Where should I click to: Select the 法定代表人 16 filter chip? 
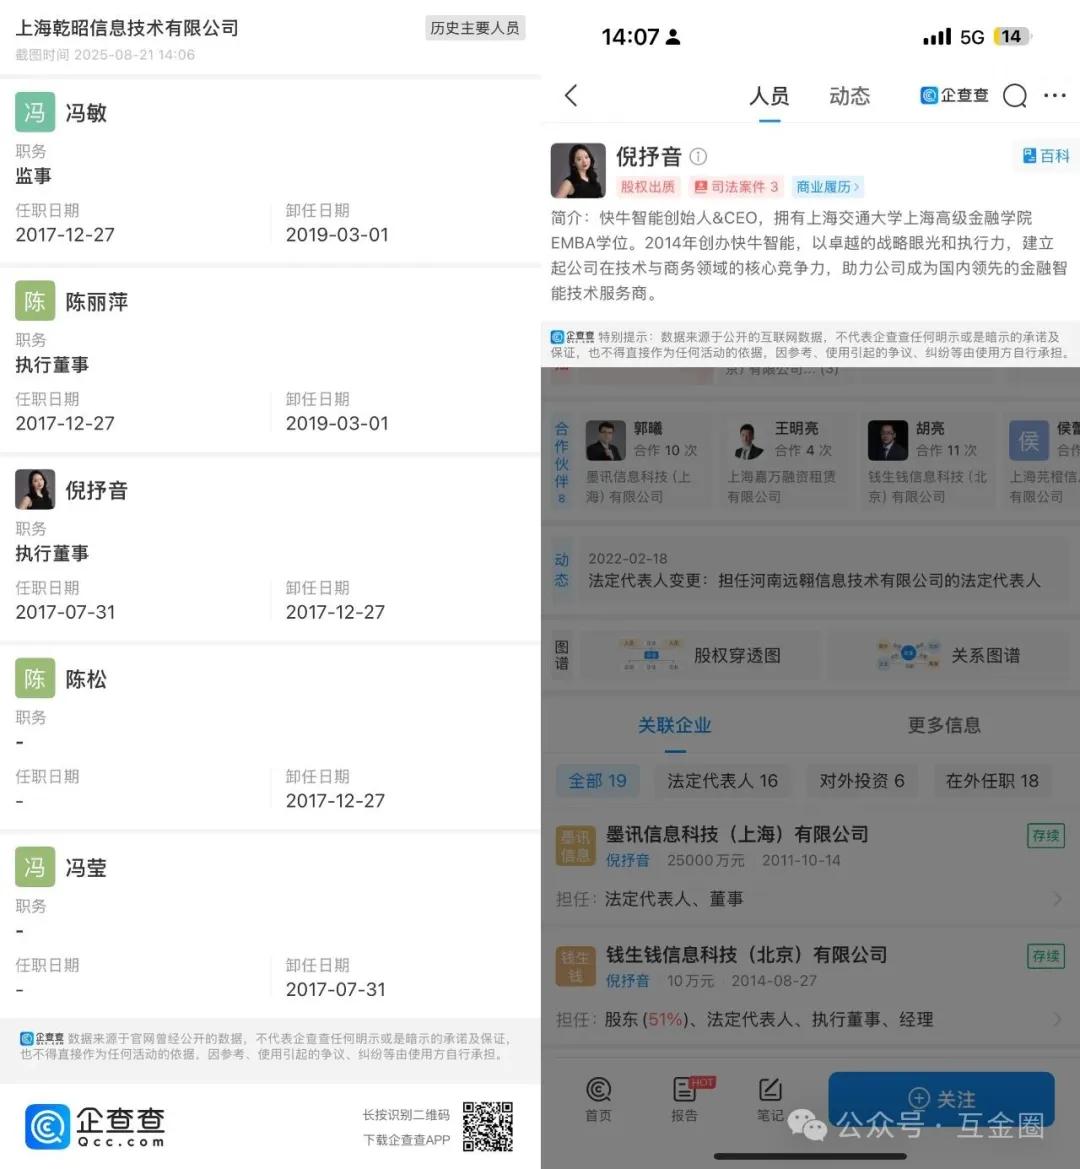coord(723,781)
